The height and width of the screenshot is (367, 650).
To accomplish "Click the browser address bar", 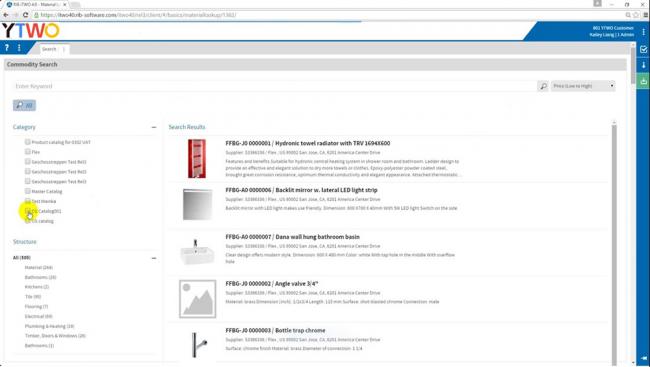I will [327, 15].
